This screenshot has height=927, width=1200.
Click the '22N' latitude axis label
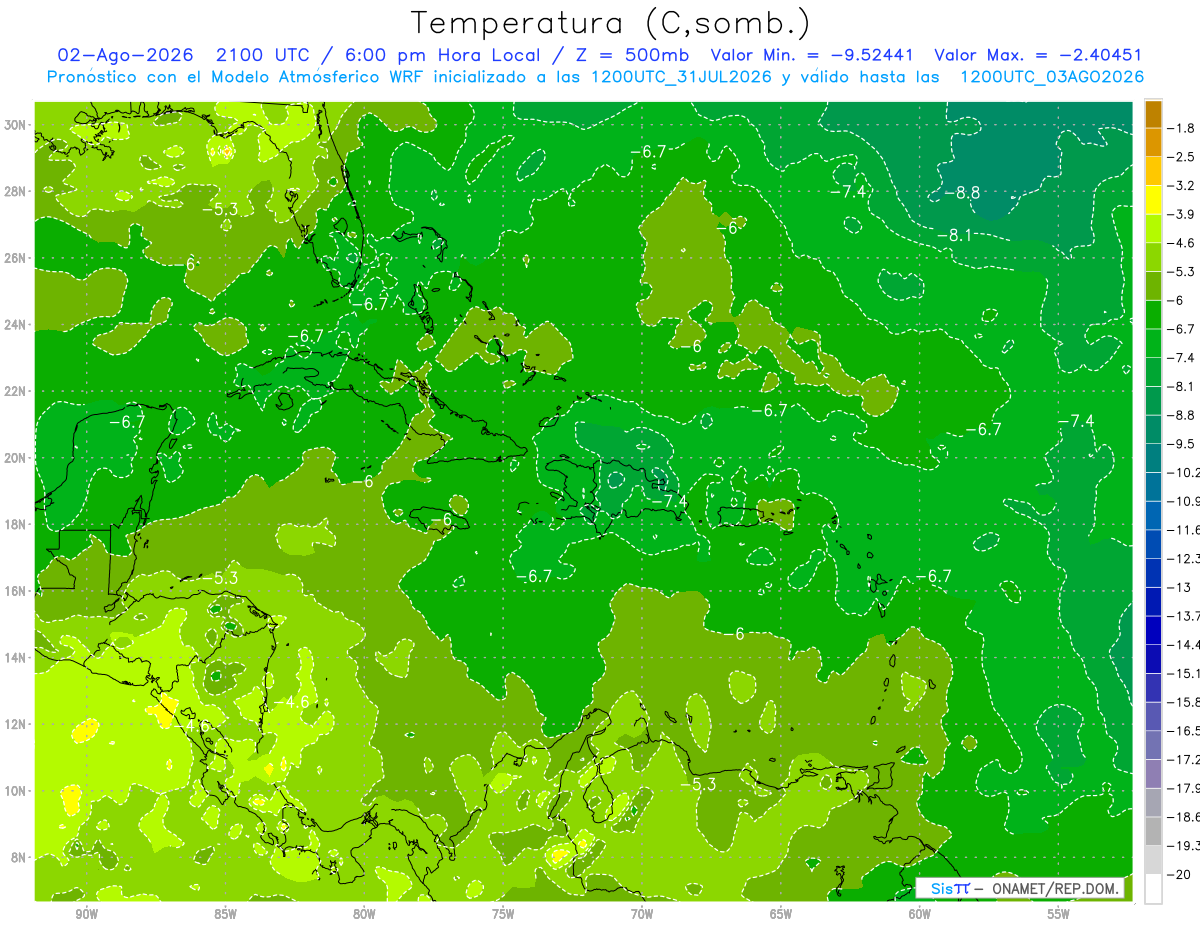tap(15, 391)
